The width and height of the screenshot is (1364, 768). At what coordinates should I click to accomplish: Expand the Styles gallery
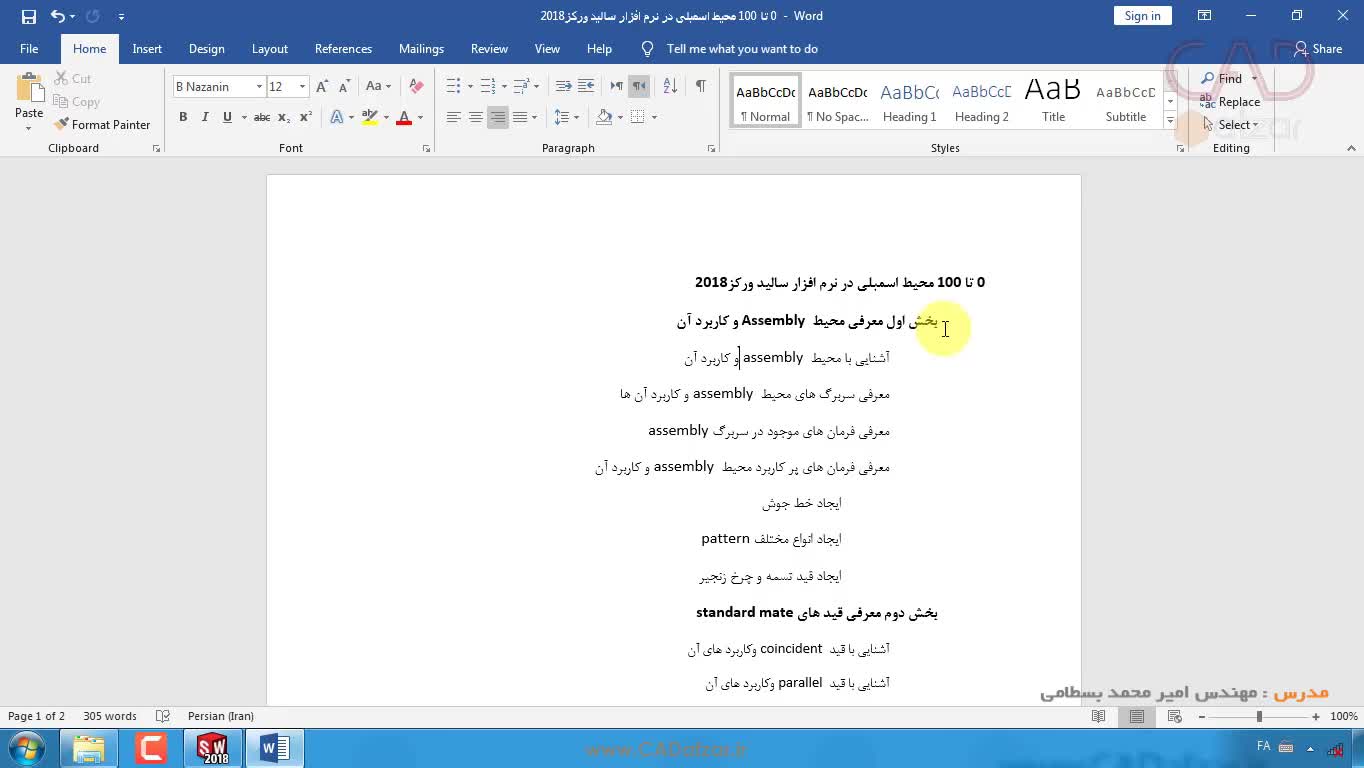coord(1170,121)
